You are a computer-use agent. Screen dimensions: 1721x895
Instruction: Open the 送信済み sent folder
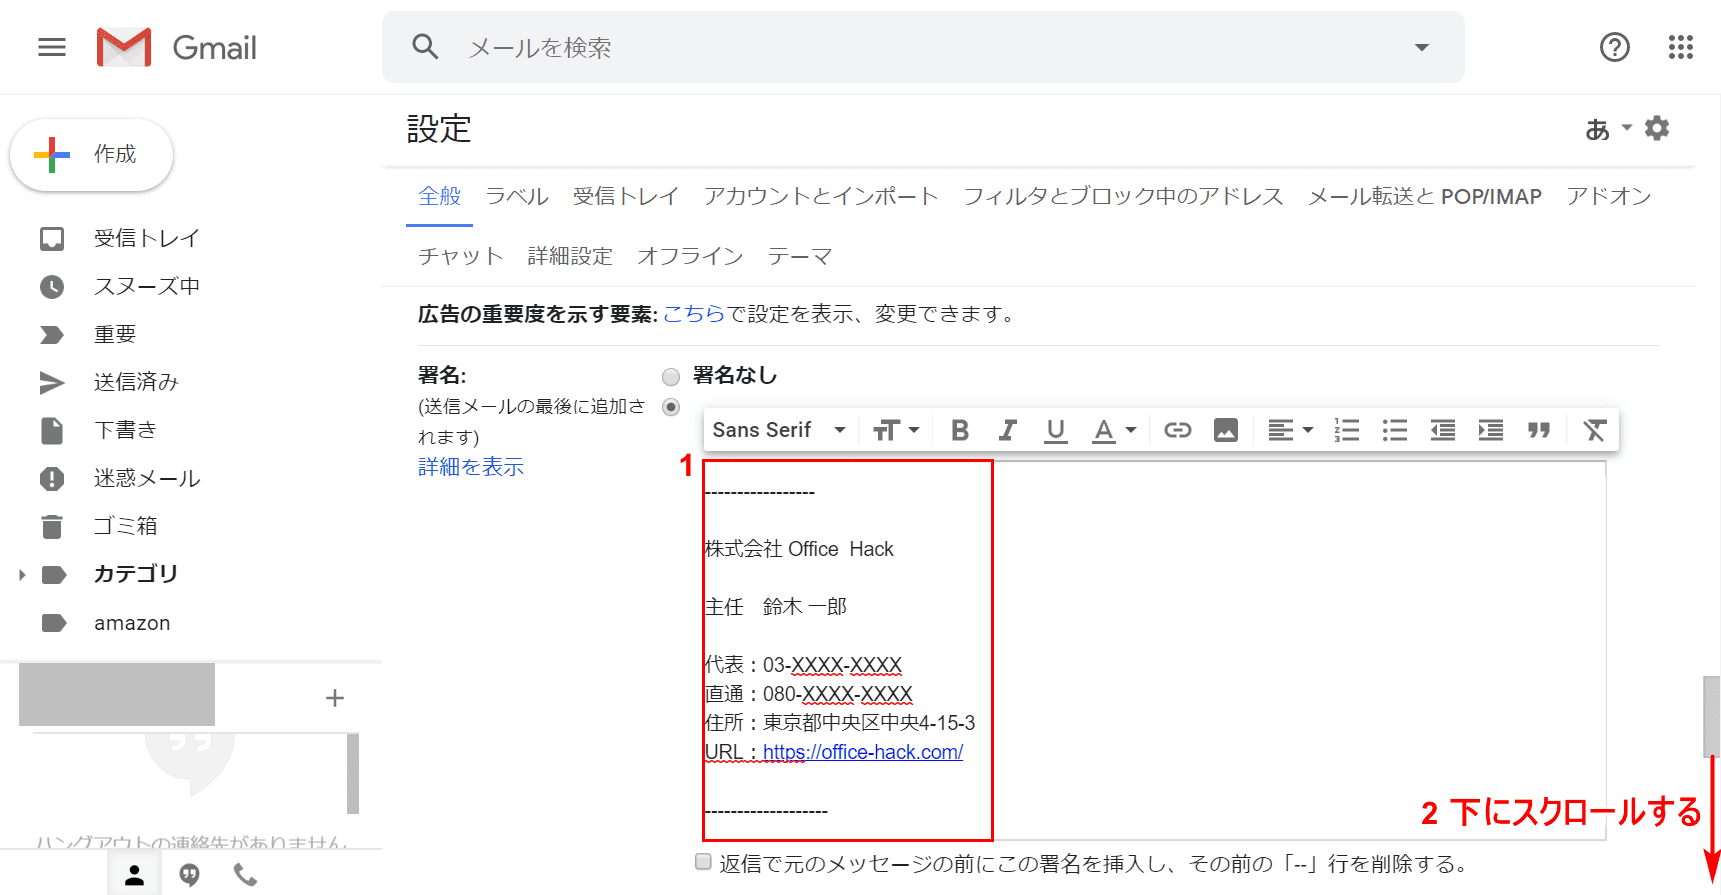[136, 382]
